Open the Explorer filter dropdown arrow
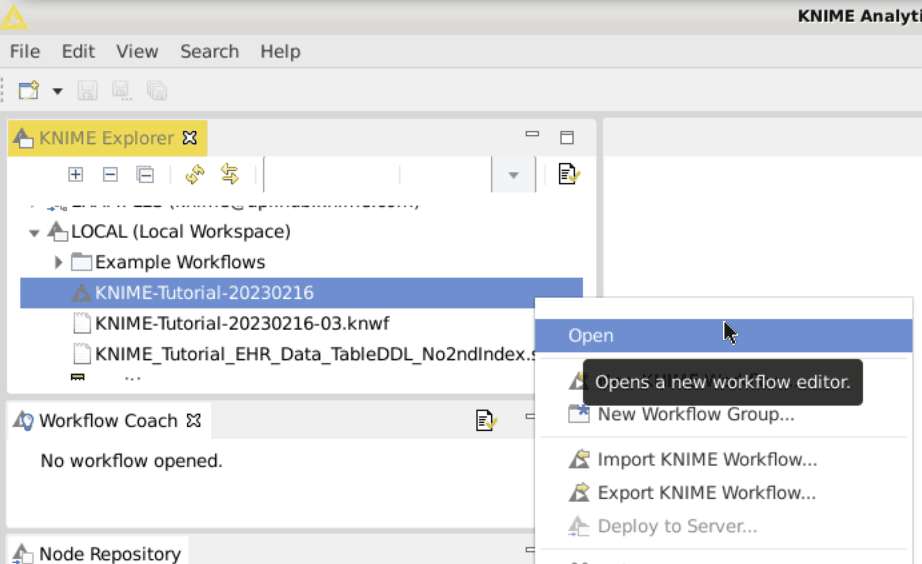922x564 pixels. pyautogui.click(x=513, y=175)
